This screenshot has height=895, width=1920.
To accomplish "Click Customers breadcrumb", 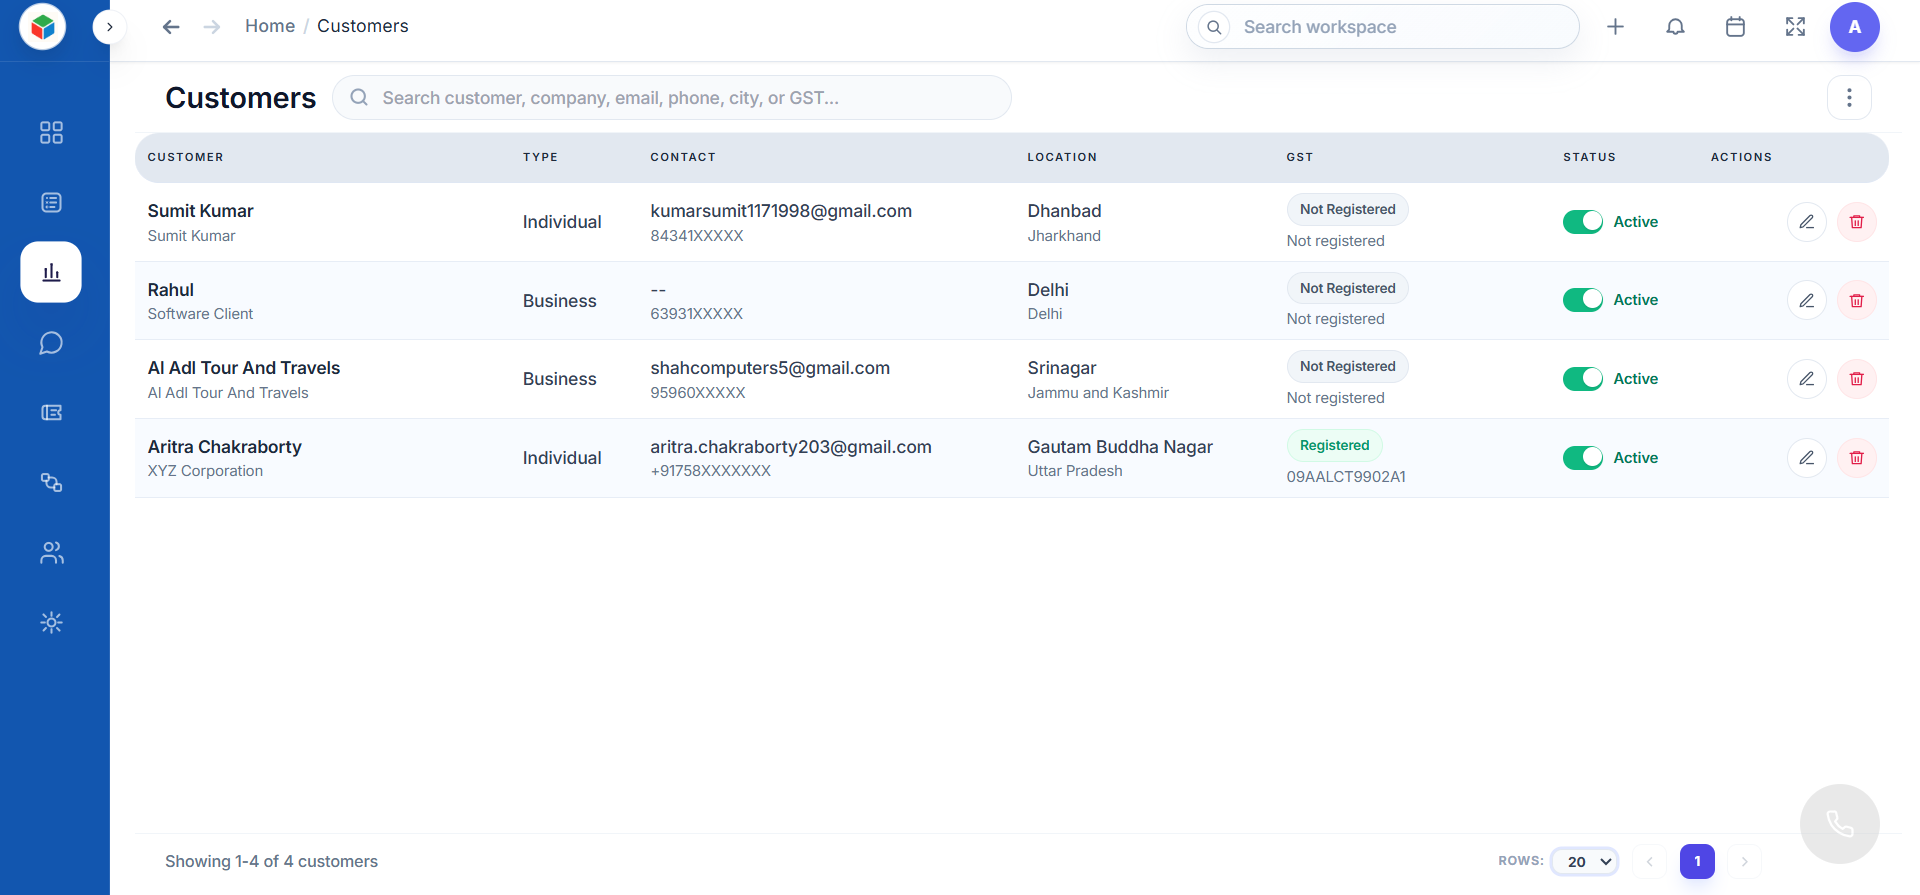I will point(363,26).
